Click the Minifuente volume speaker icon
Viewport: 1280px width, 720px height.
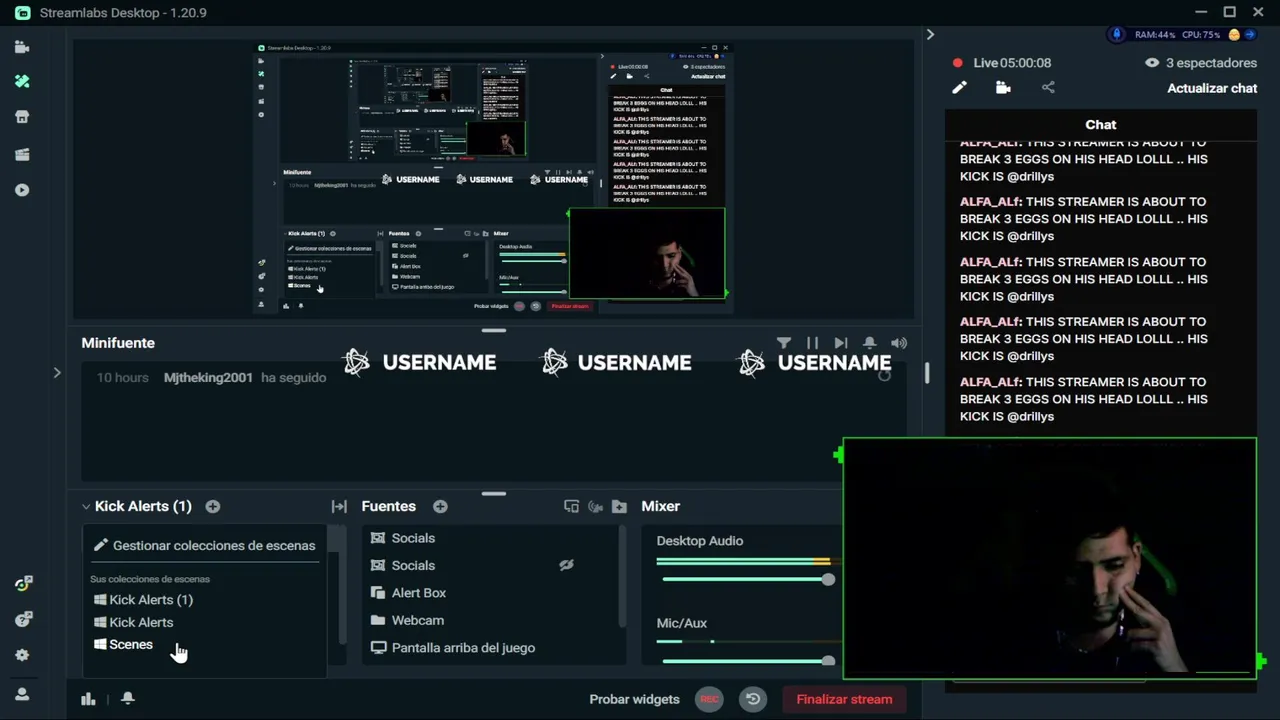(x=899, y=343)
